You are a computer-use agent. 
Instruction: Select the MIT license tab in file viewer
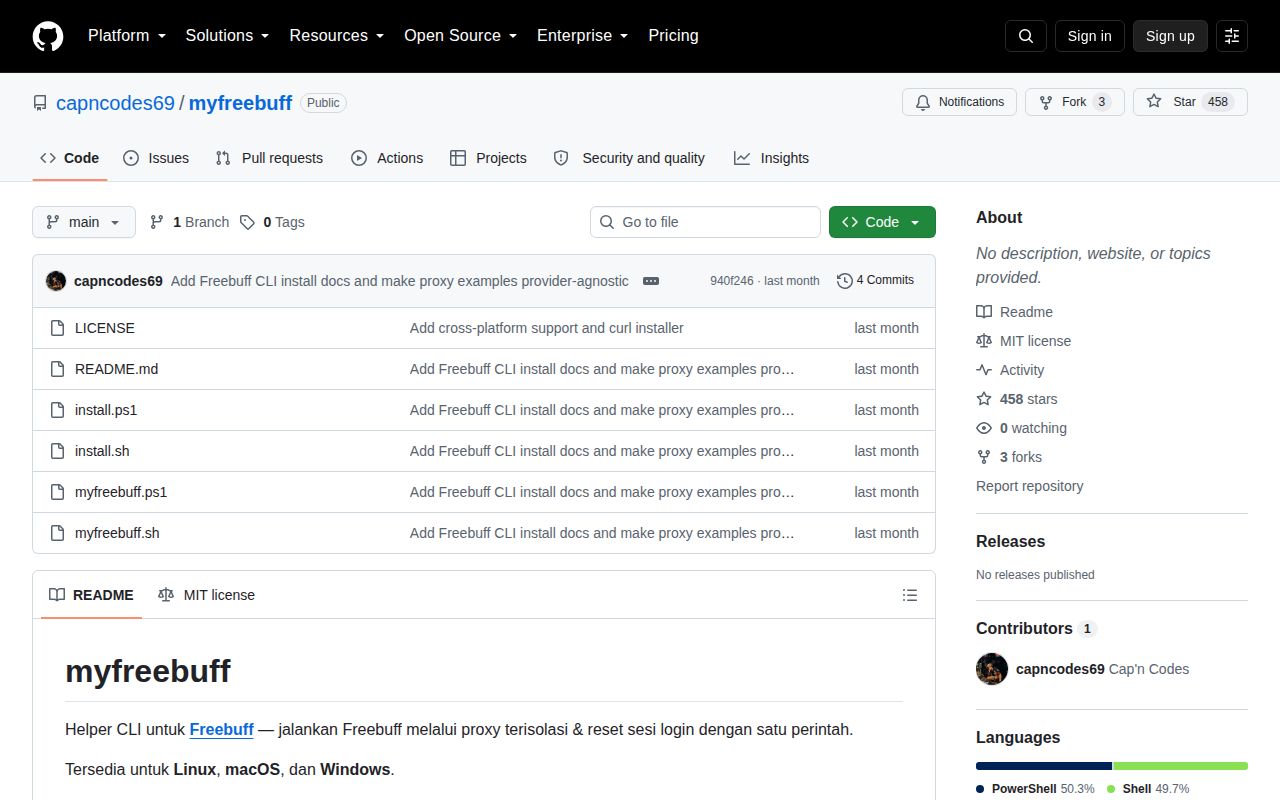[206, 595]
